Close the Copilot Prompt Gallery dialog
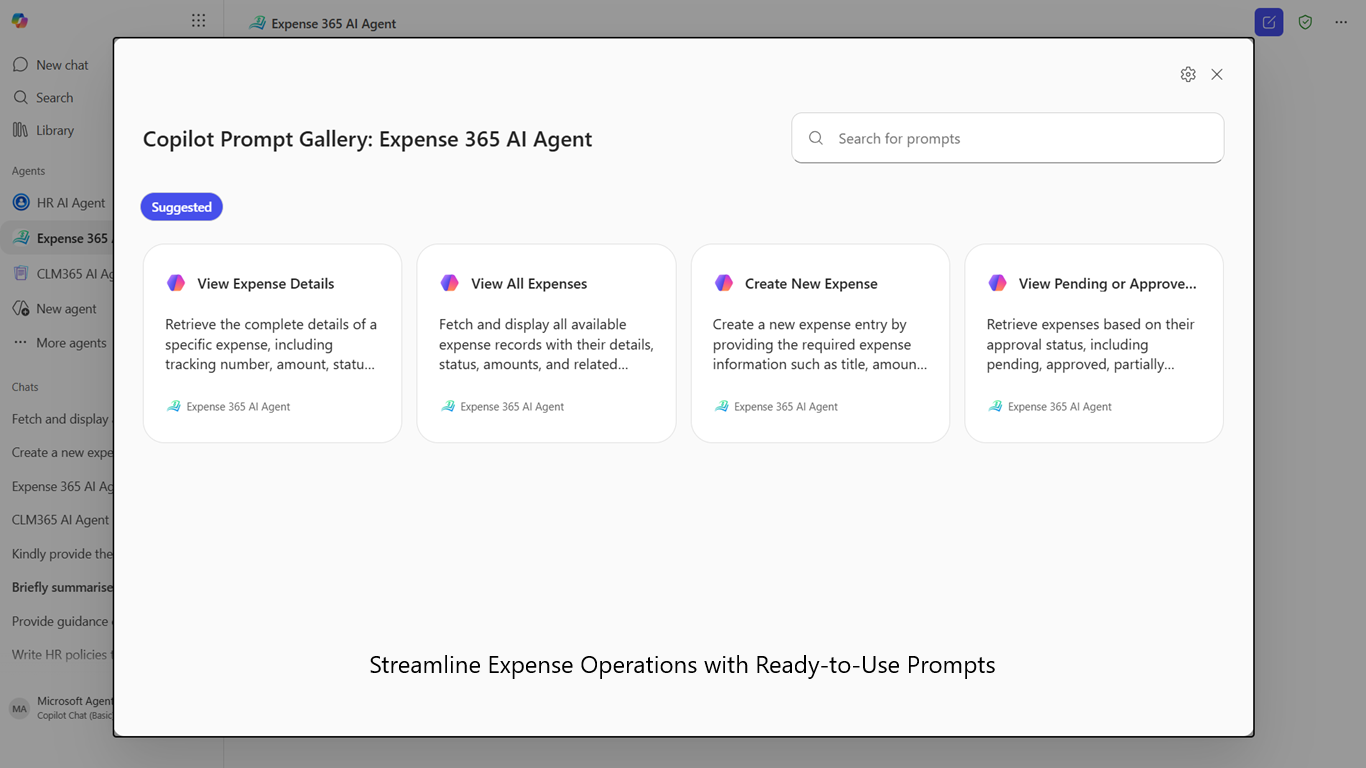 pyautogui.click(x=1217, y=74)
